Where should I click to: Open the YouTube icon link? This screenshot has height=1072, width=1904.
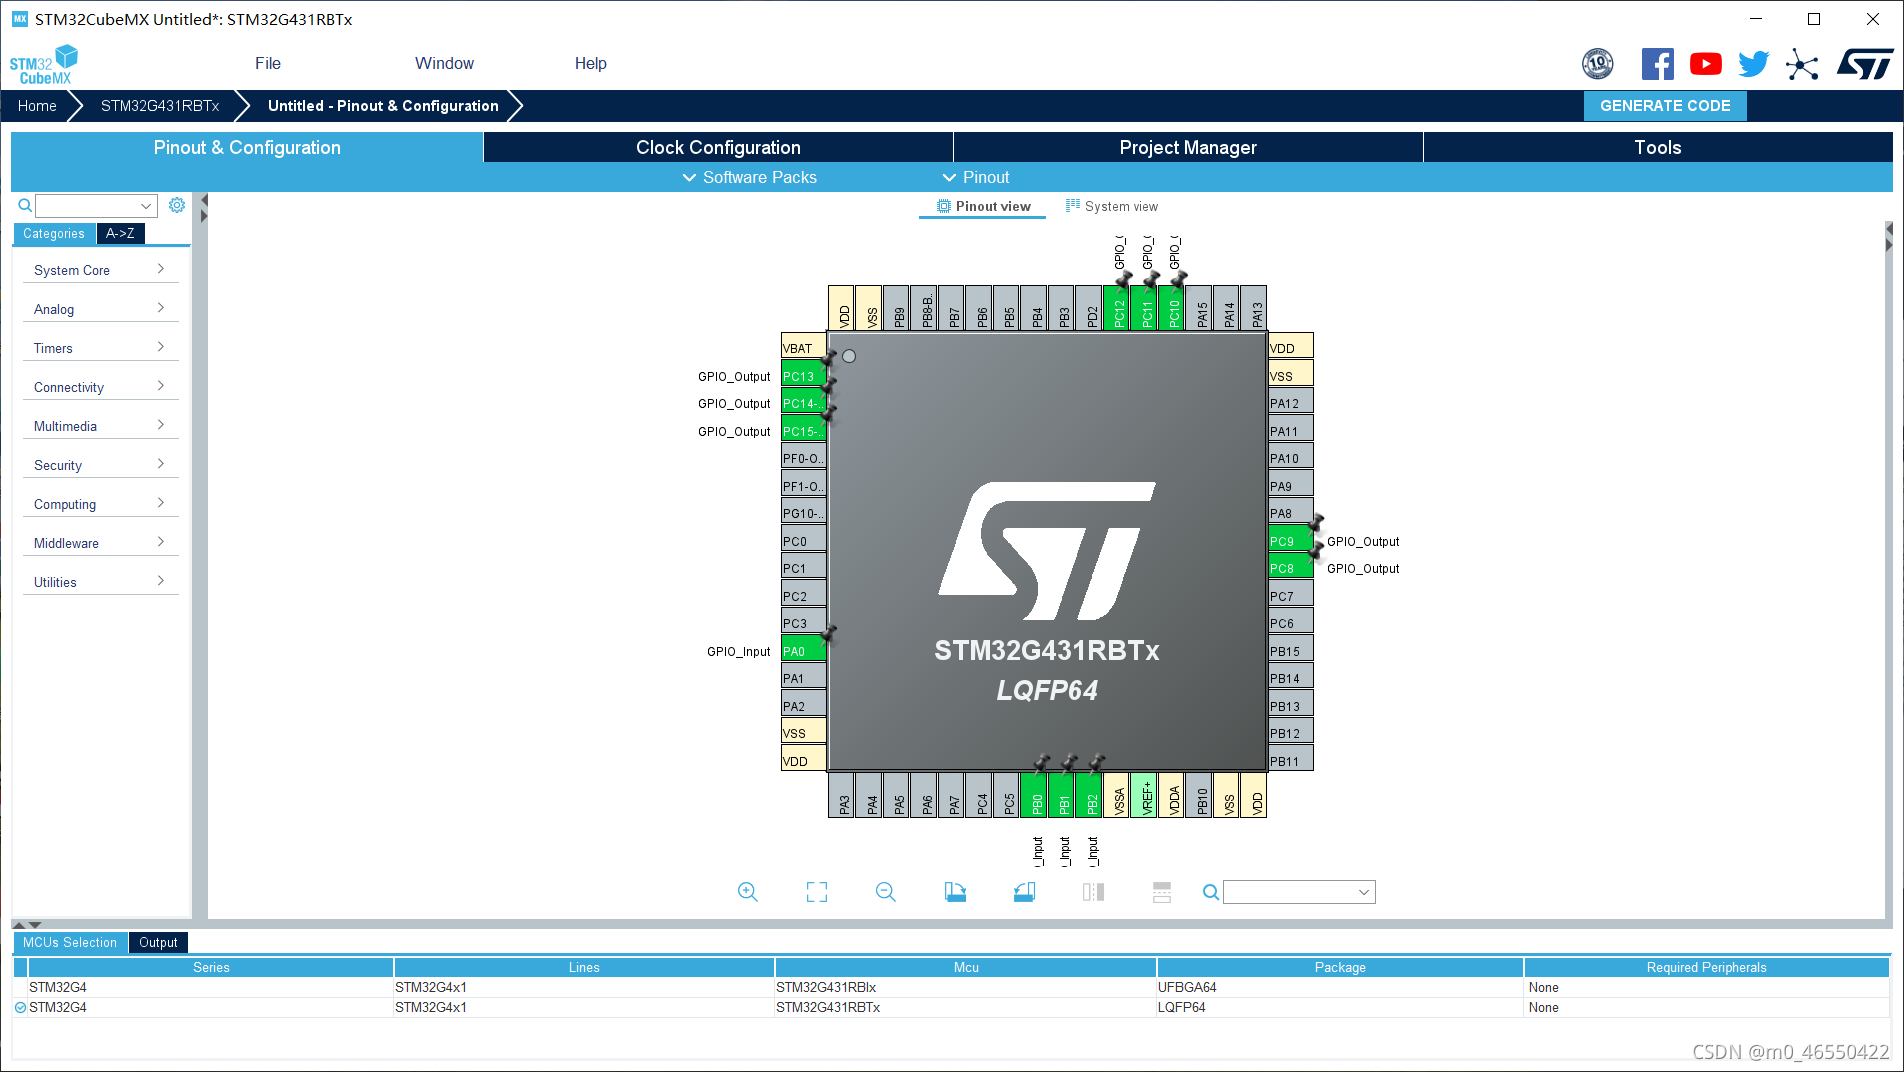[1706, 64]
